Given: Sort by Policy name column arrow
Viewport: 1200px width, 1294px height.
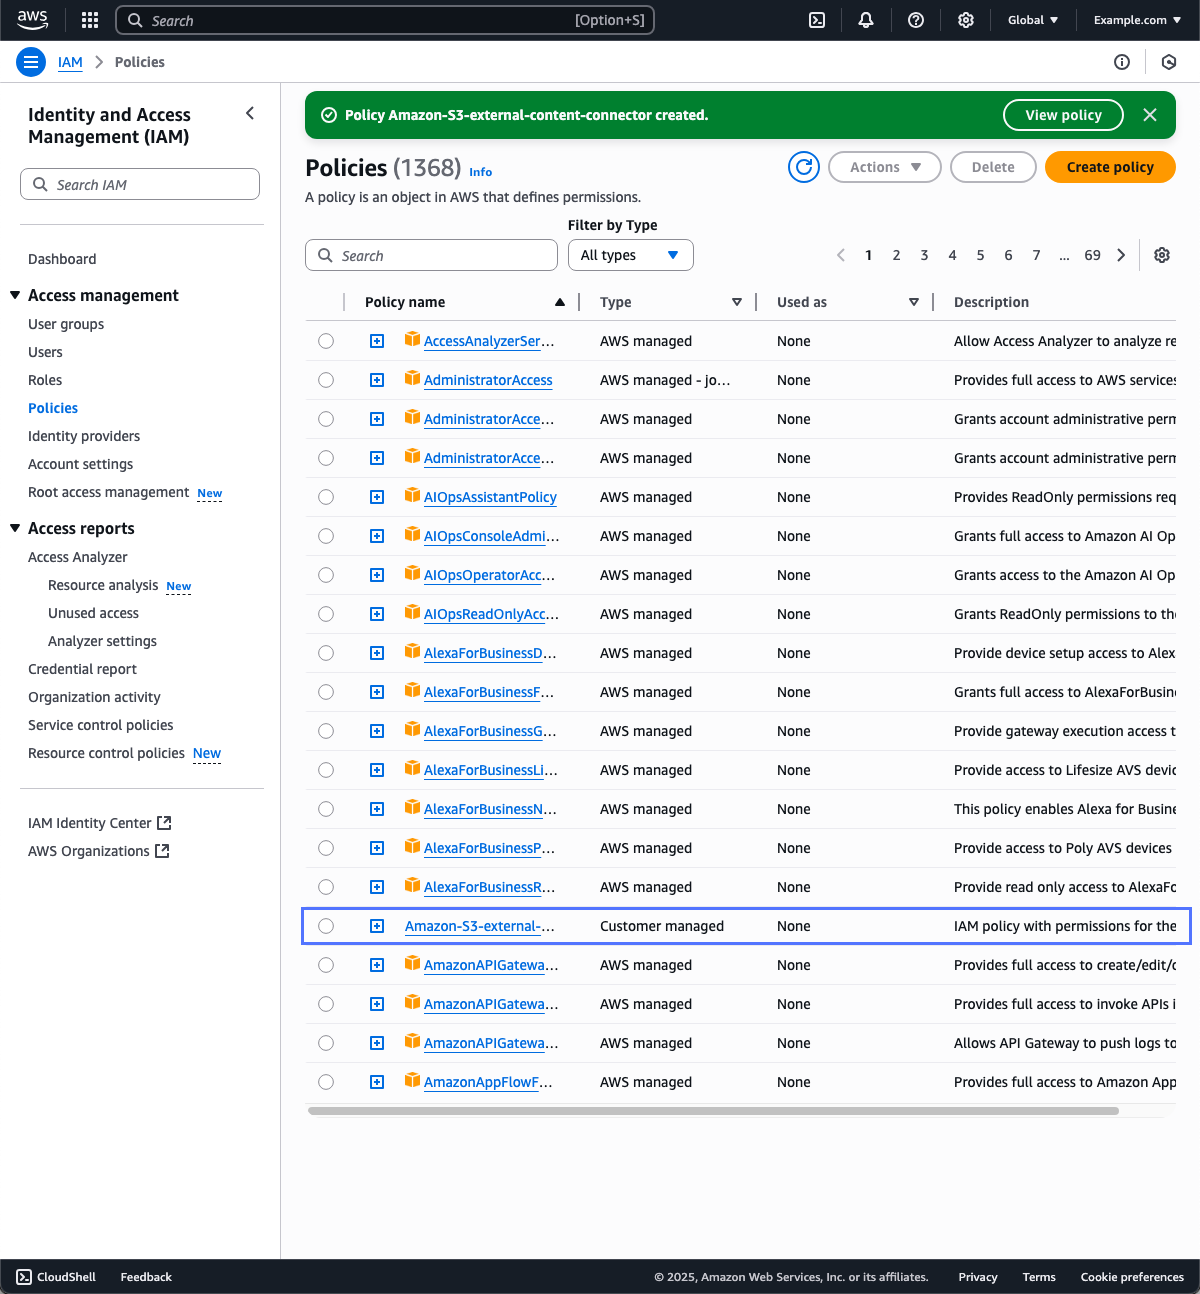Looking at the screenshot, I should pos(560,302).
